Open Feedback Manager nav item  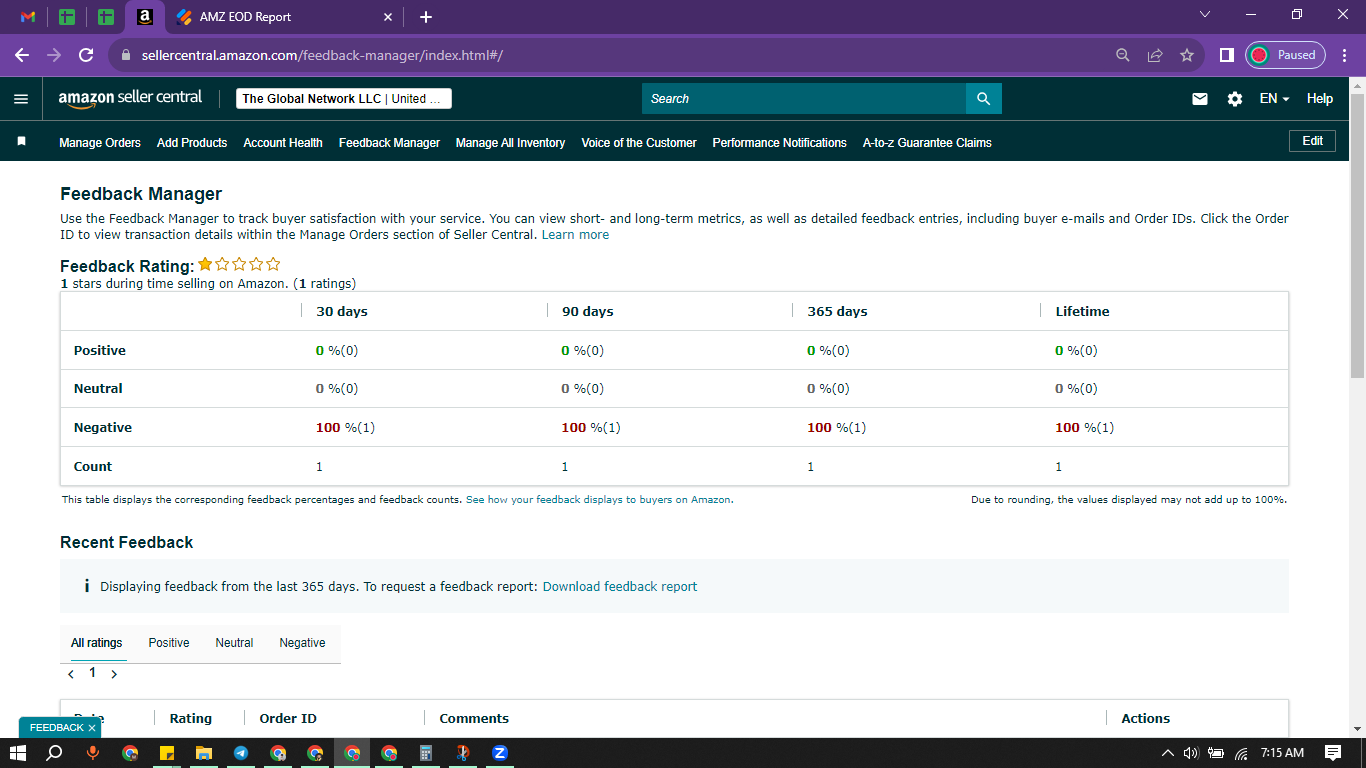(389, 143)
